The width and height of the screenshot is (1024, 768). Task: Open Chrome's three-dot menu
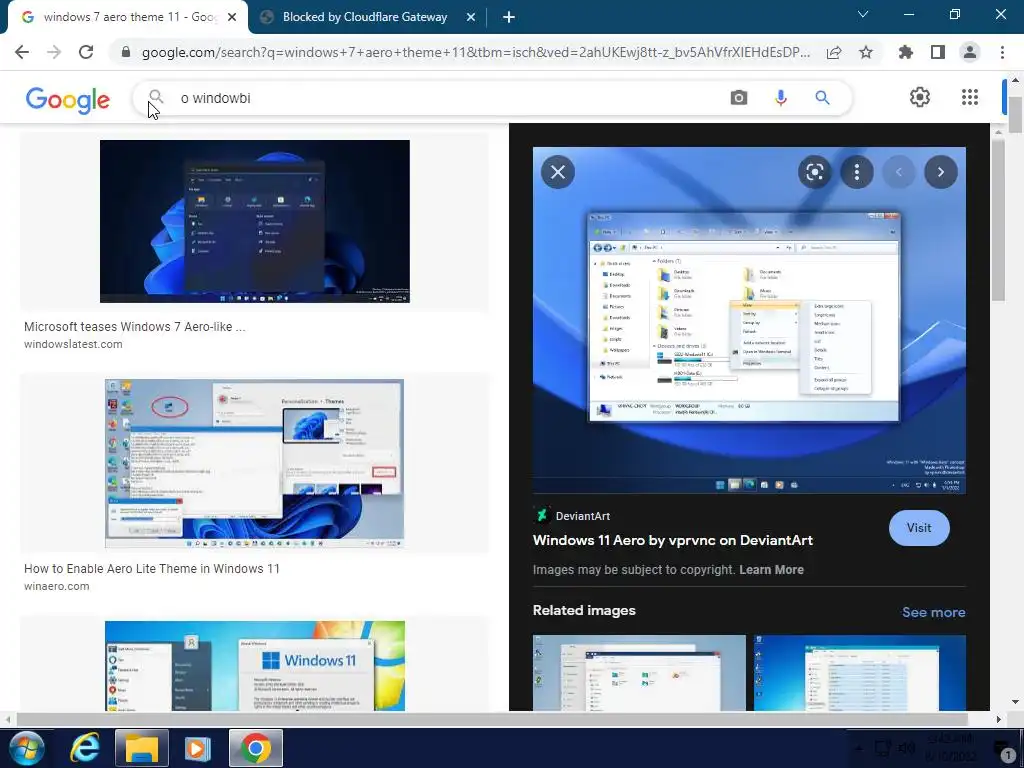tap(1002, 52)
